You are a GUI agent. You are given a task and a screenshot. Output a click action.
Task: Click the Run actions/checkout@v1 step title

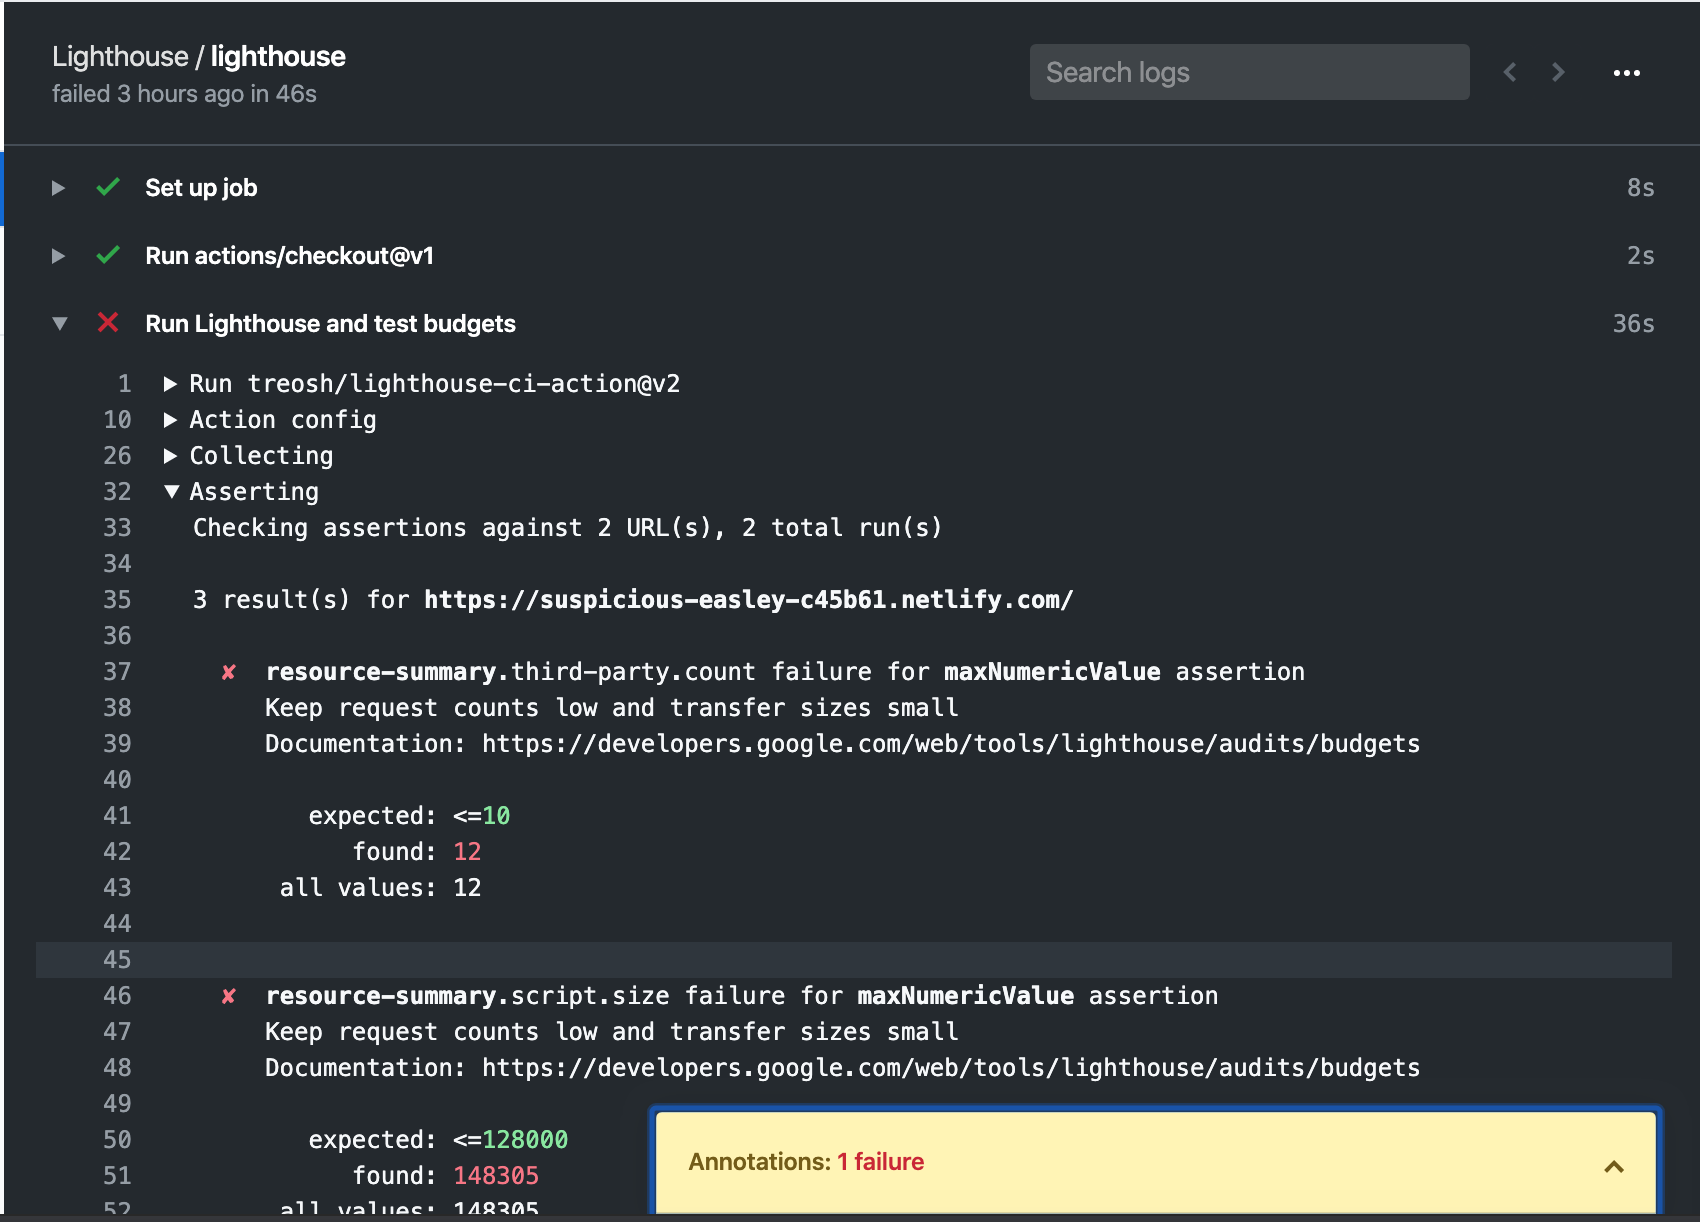tap(290, 256)
